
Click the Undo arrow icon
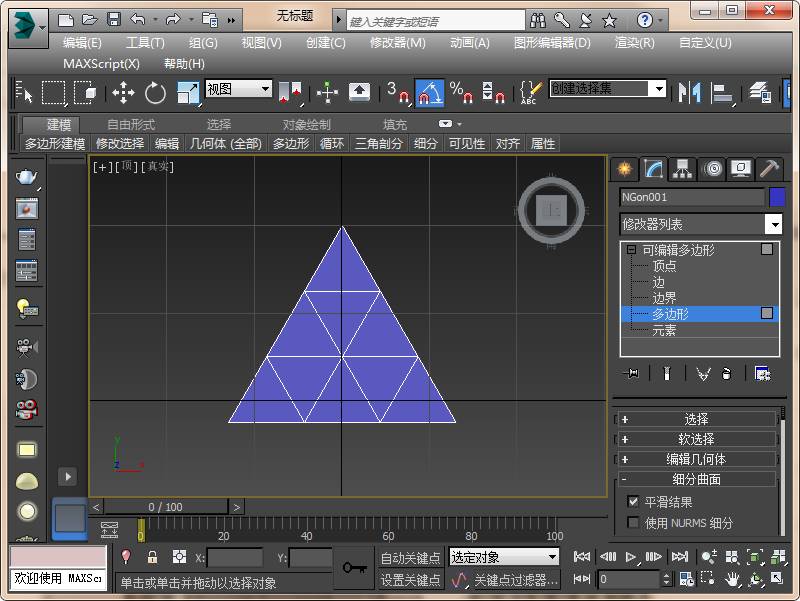[x=138, y=20]
